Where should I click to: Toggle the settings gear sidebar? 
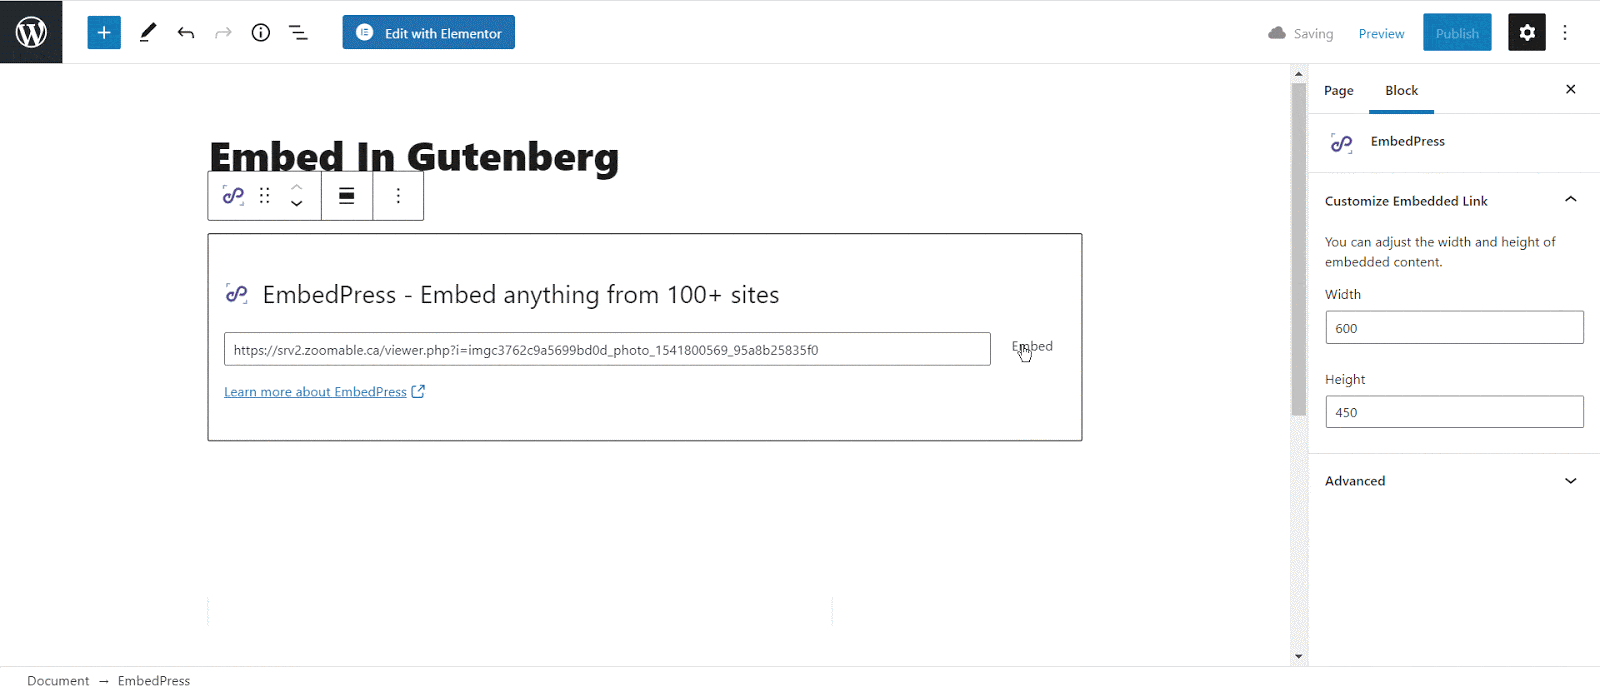tap(1527, 33)
